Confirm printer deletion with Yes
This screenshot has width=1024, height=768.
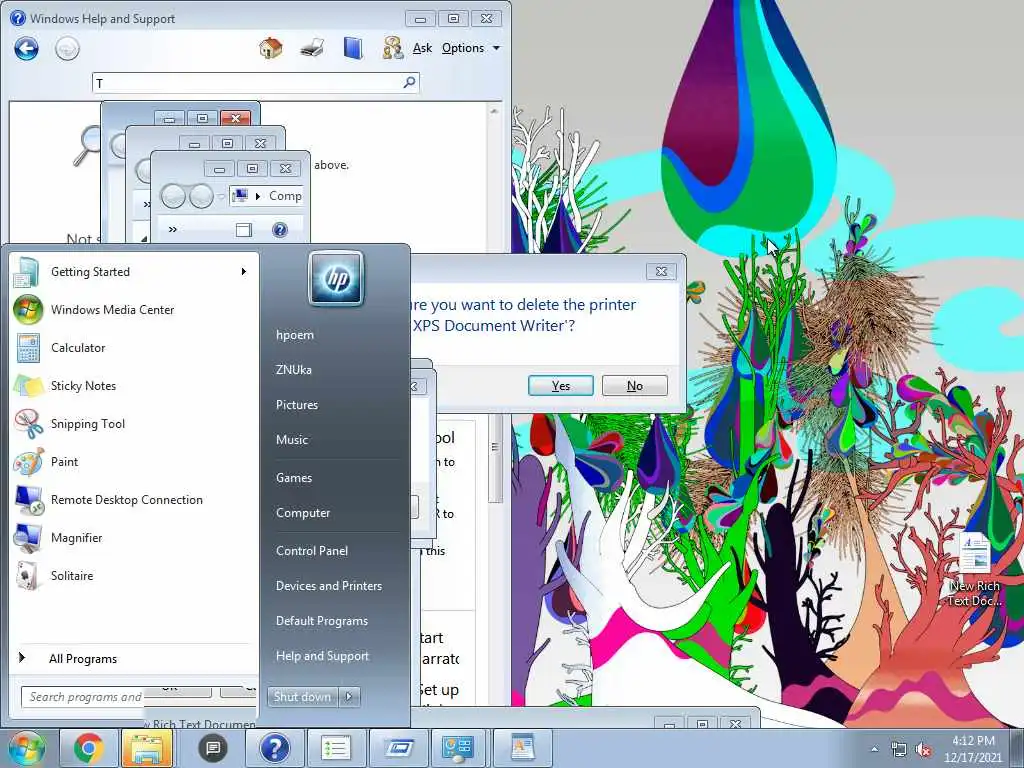(x=560, y=386)
